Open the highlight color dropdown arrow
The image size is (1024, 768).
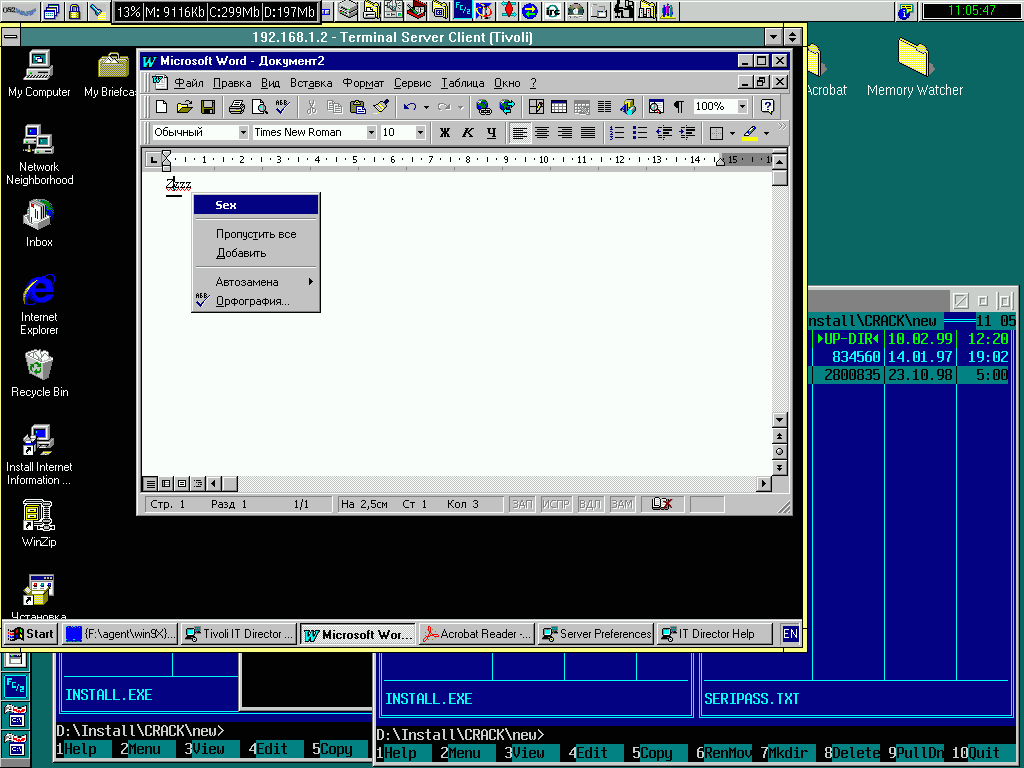pos(767,133)
